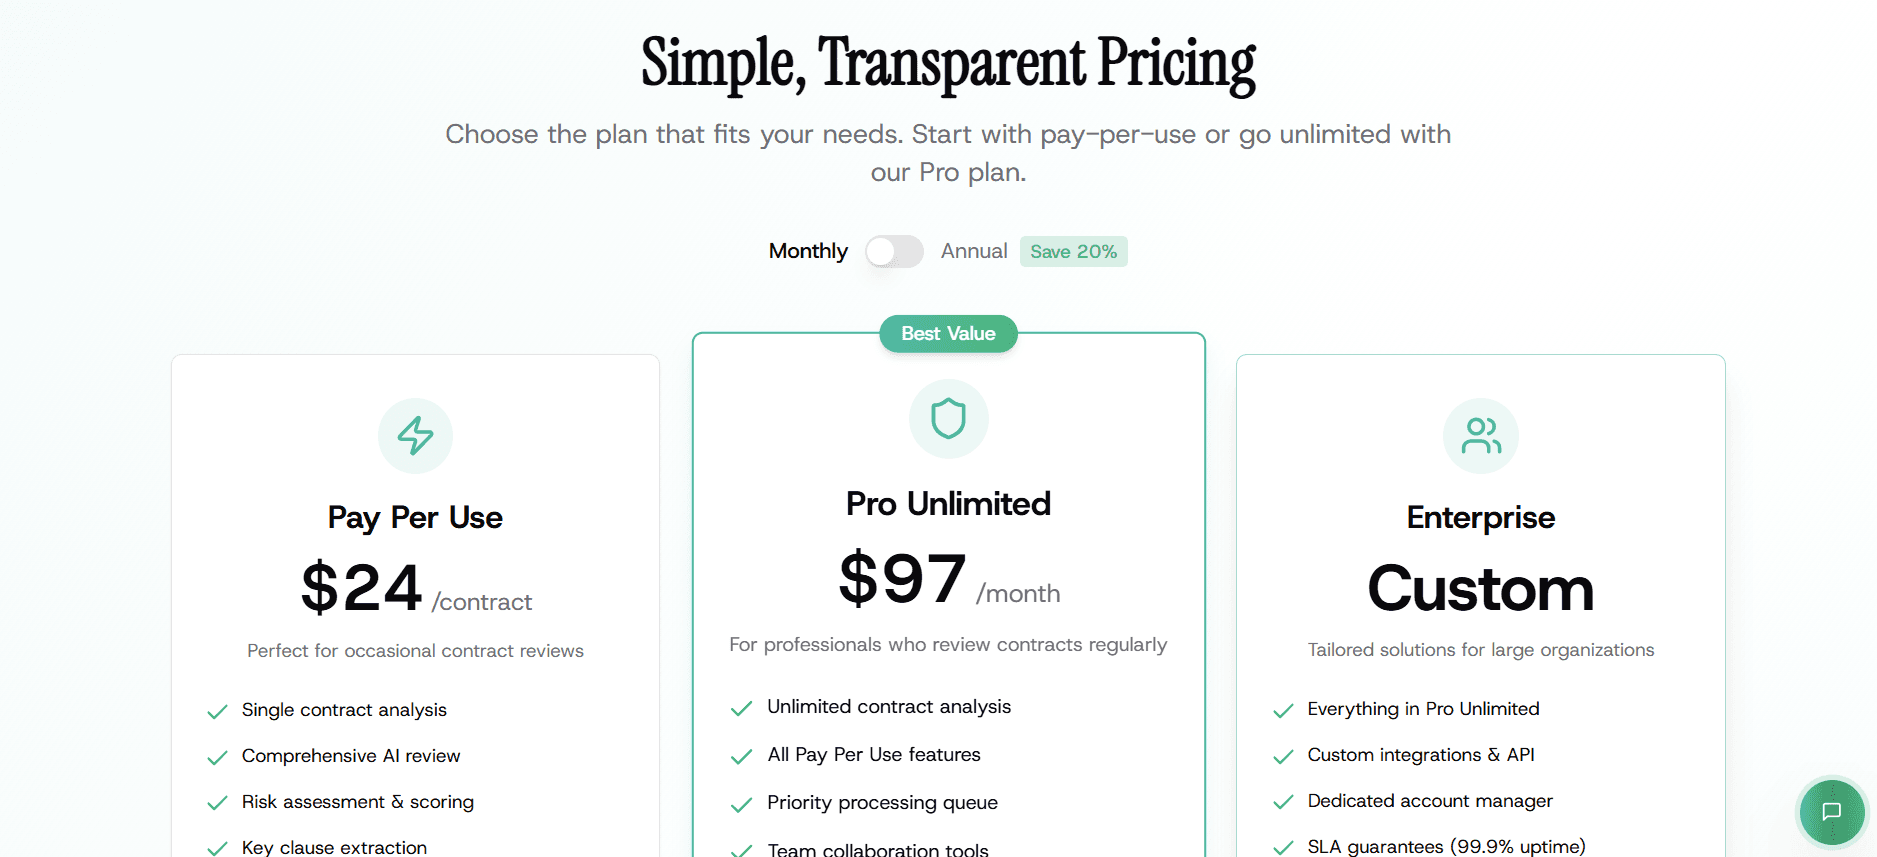
Task: Click the $97 /month price
Action: click(948, 580)
